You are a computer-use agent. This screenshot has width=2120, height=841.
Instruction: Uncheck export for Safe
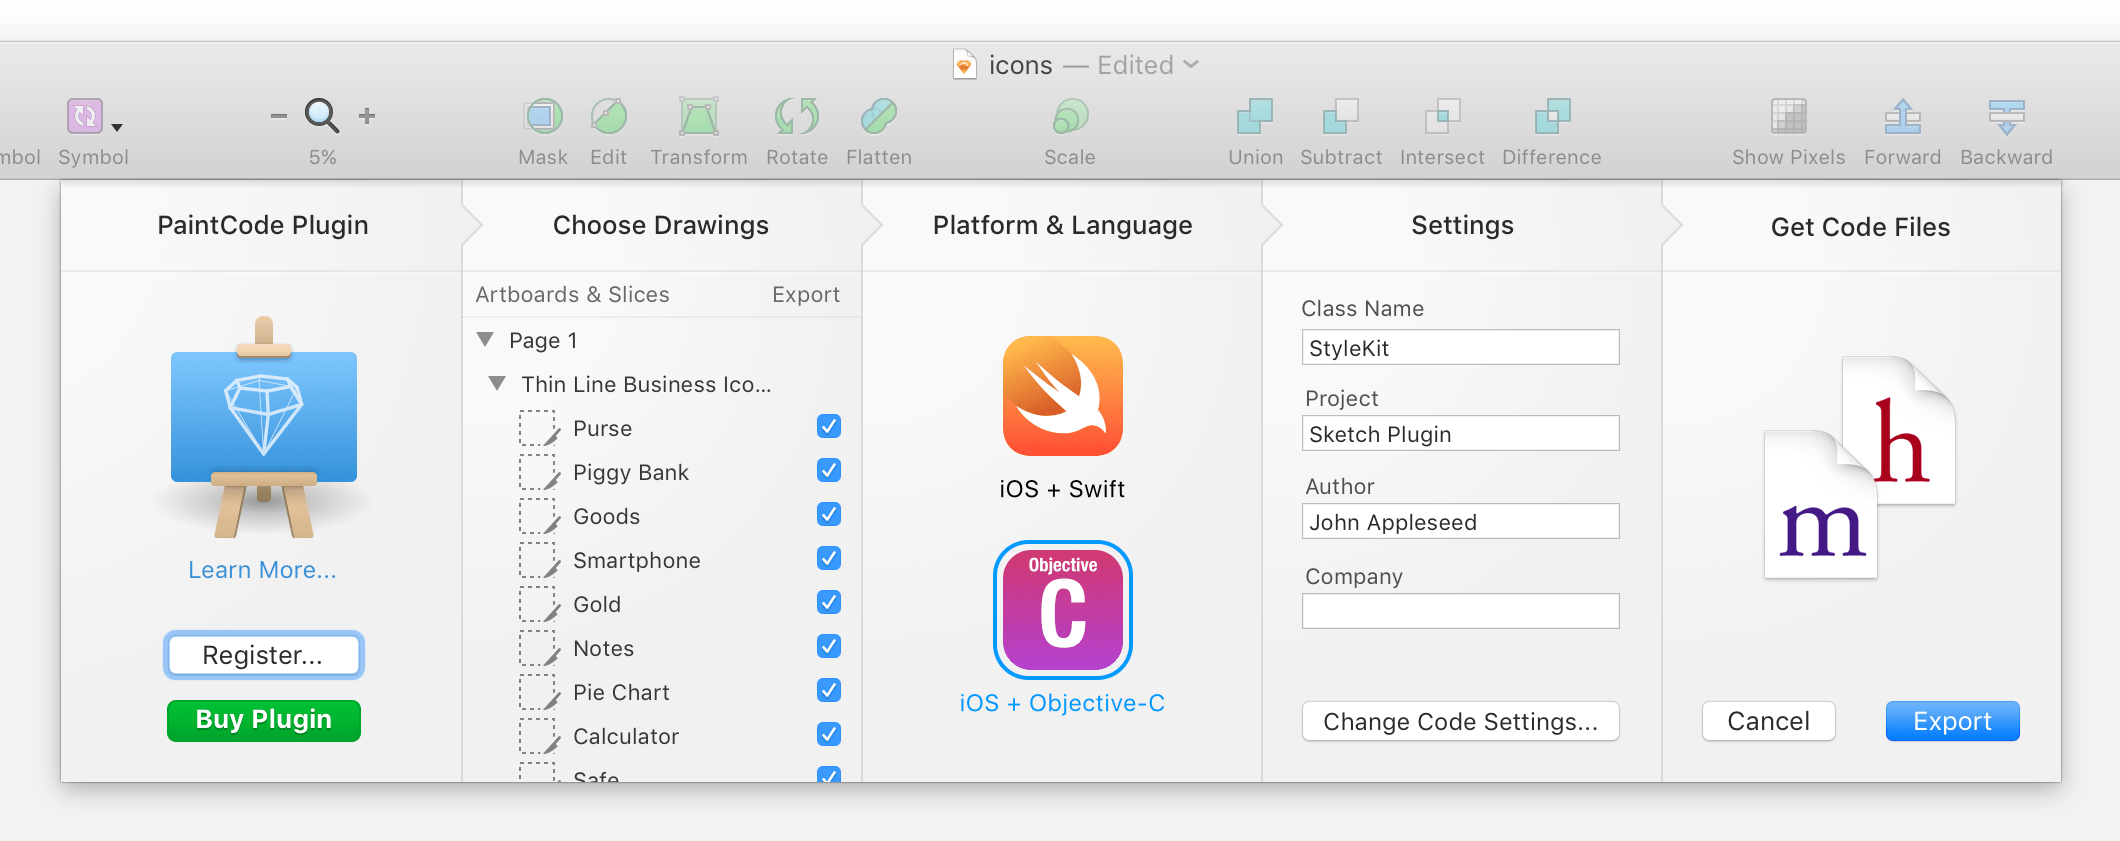[829, 775]
